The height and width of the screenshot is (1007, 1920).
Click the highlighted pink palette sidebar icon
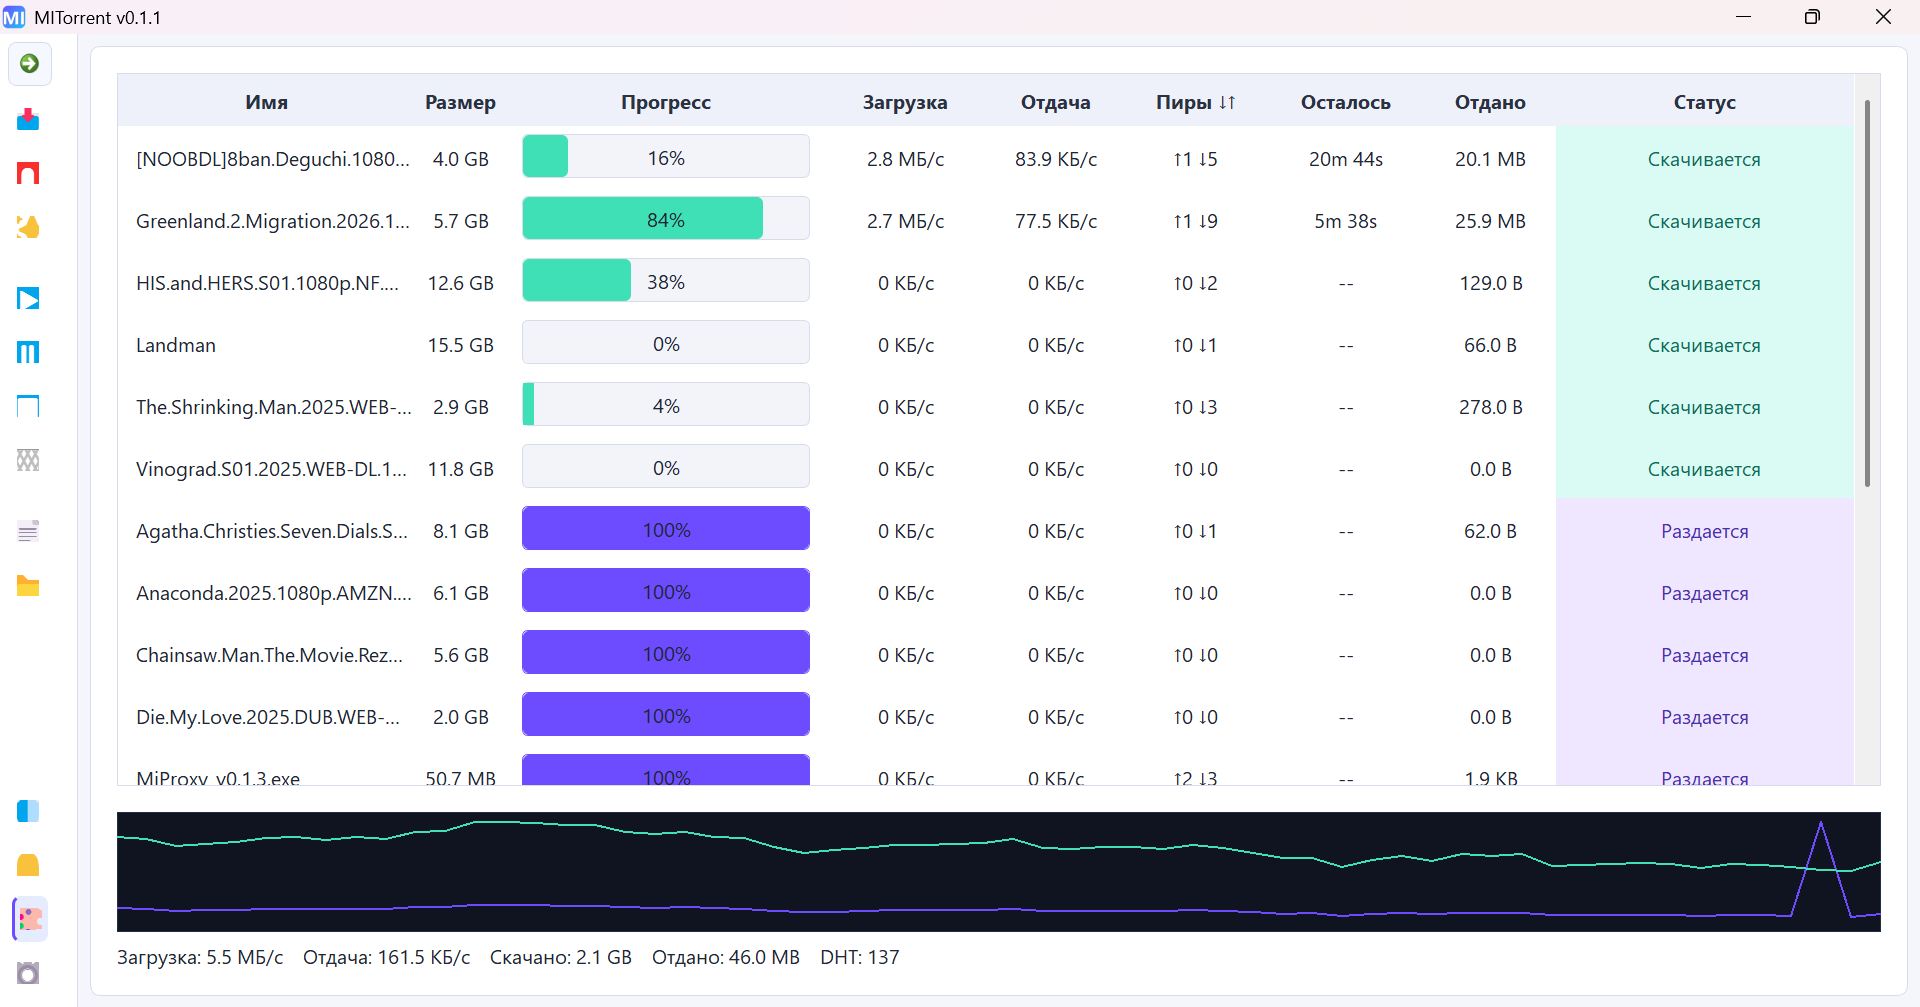tap(30, 919)
